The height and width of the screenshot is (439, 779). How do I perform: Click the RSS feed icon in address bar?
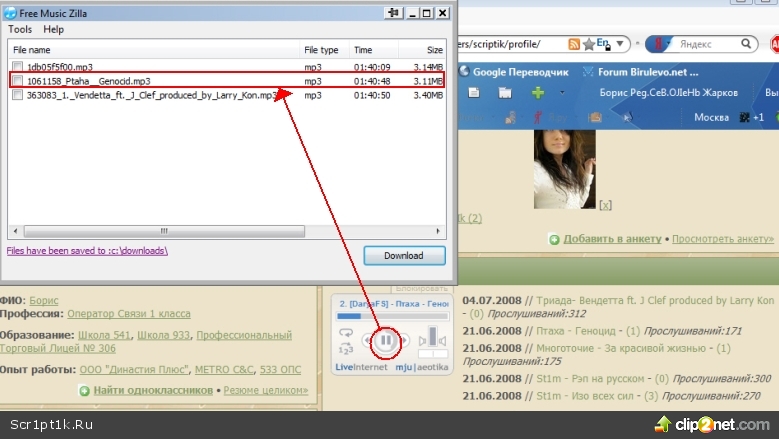point(574,44)
